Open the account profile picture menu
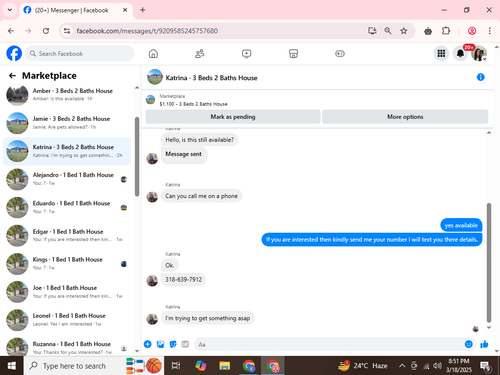The width and height of the screenshot is (500, 375). point(479,53)
